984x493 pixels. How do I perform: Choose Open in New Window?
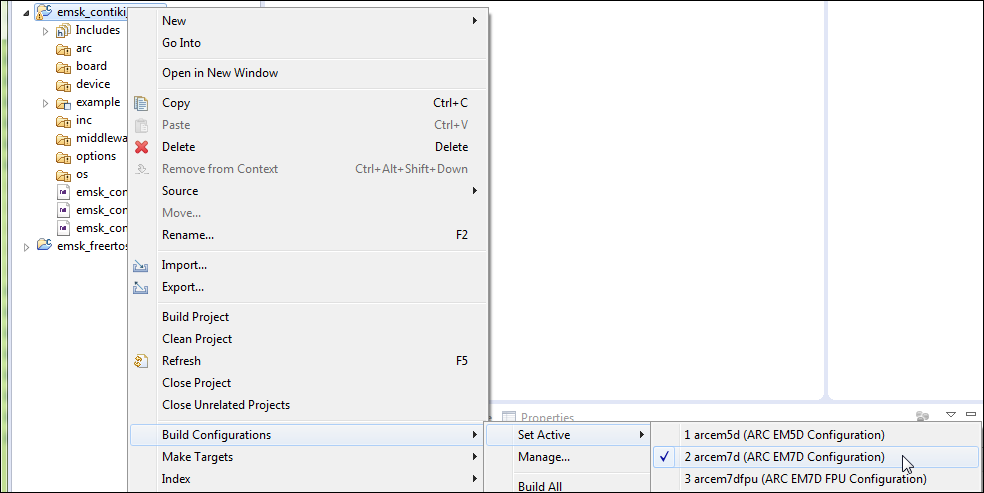[308, 73]
